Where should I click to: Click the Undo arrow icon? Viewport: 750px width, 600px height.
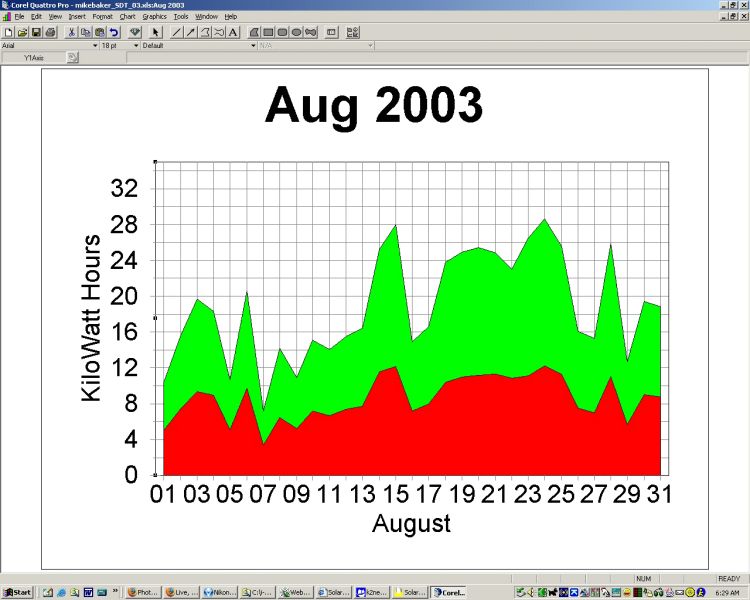(x=114, y=32)
